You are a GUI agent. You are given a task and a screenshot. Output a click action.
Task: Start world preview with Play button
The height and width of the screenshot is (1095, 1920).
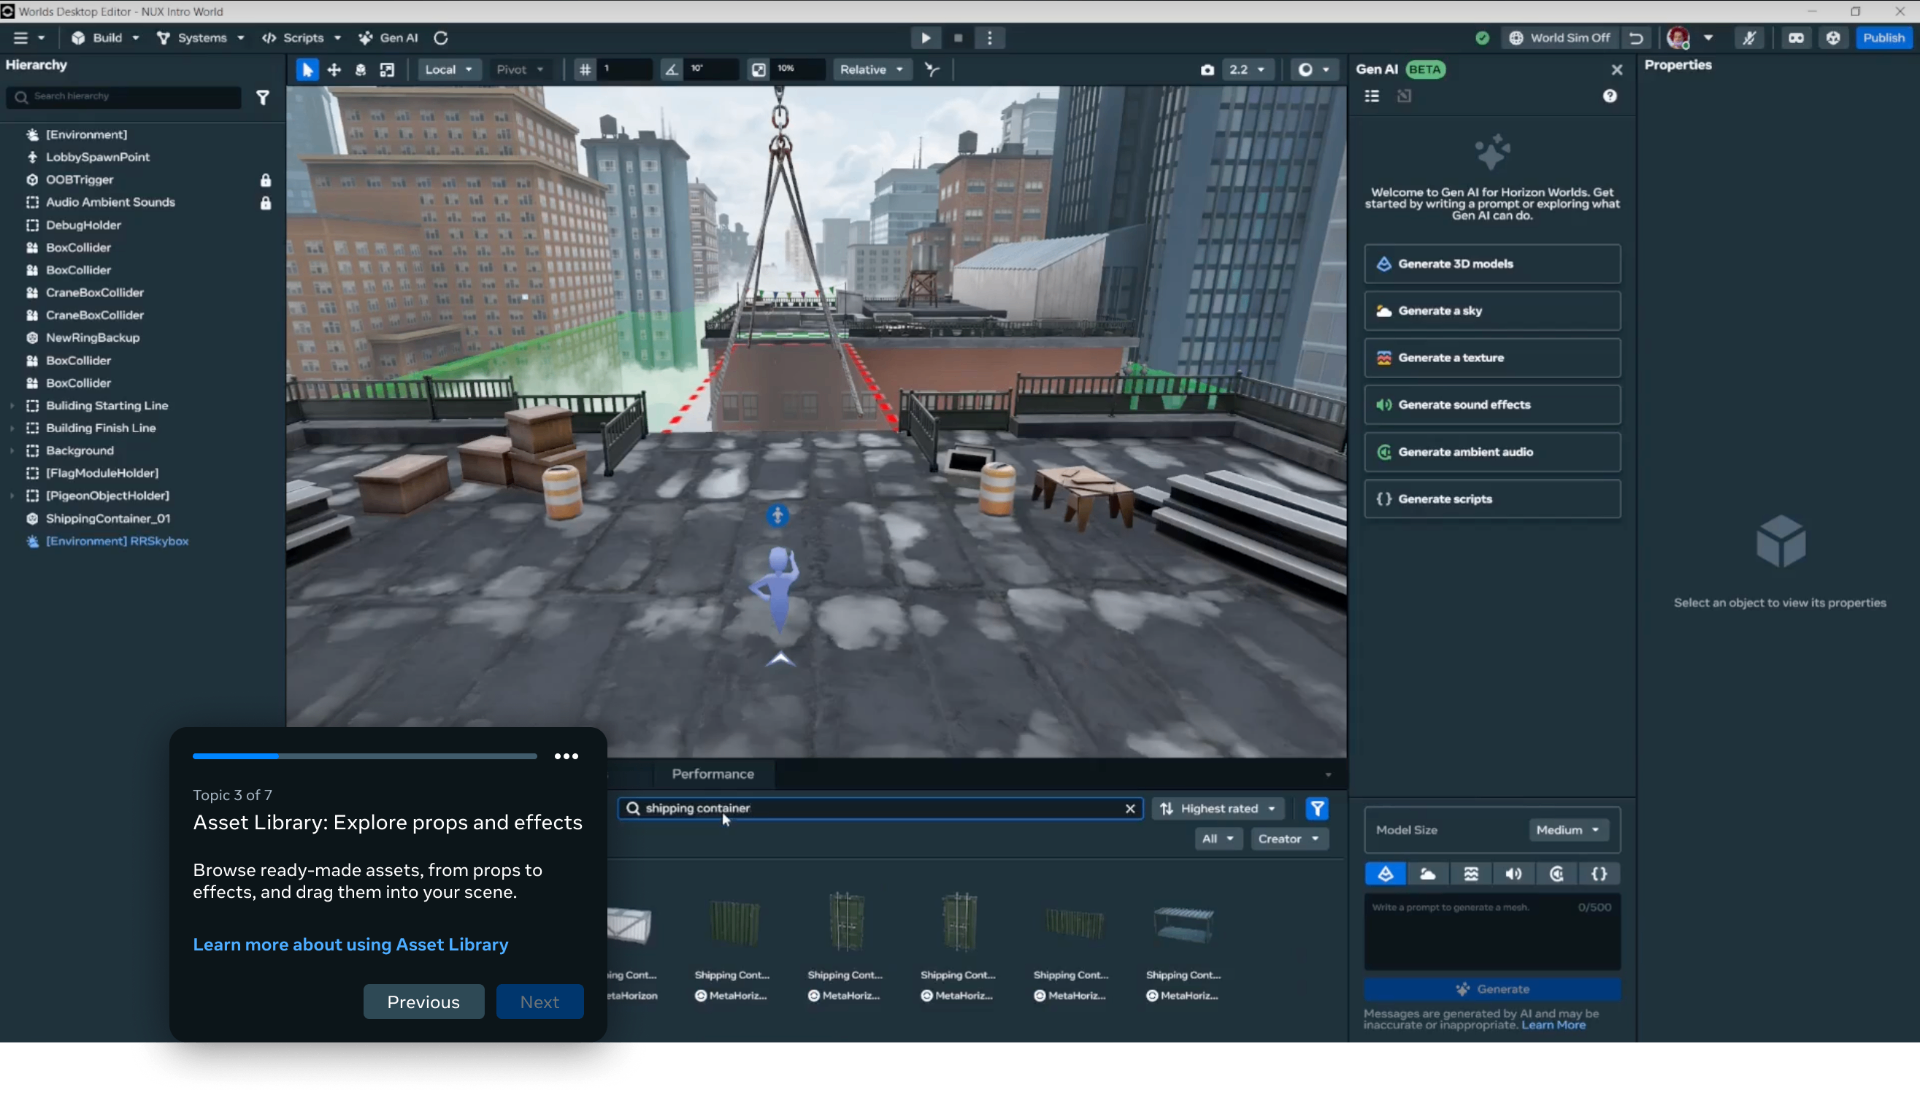[926, 38]
